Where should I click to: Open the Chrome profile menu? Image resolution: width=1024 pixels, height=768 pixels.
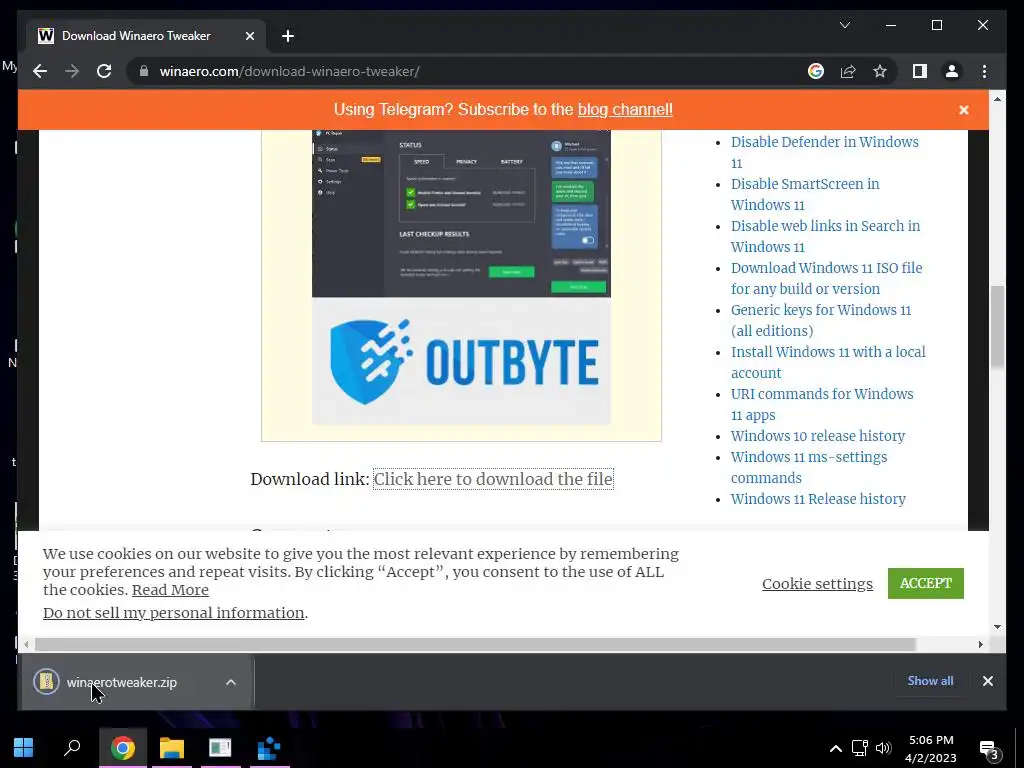point(952,71)
